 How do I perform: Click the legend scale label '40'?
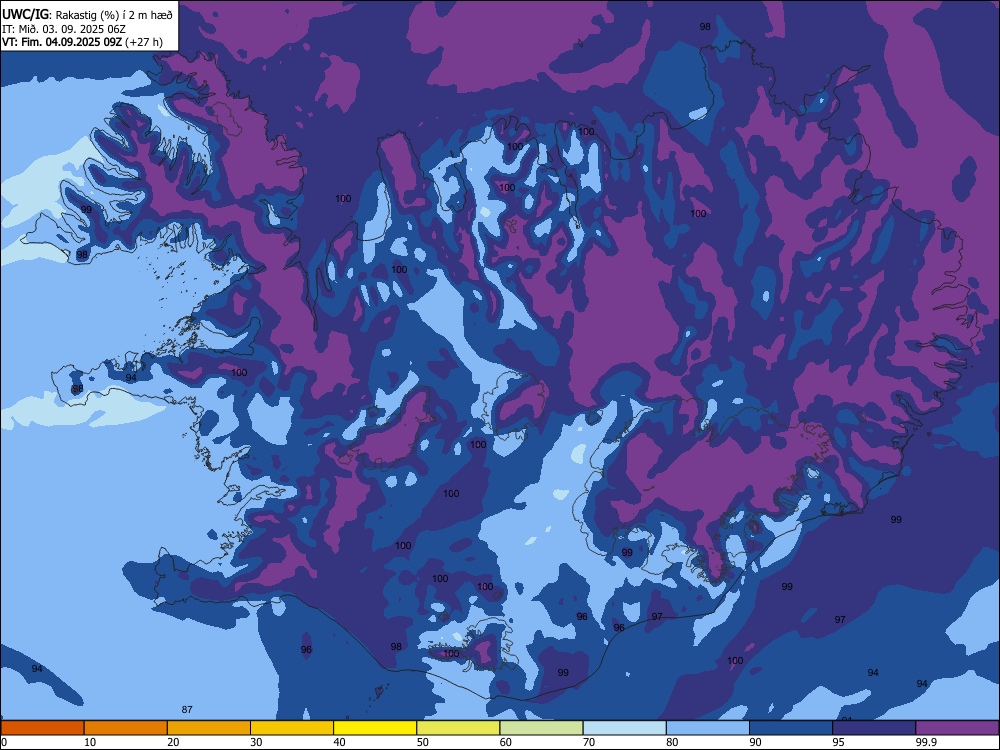[x=339, y=742]
